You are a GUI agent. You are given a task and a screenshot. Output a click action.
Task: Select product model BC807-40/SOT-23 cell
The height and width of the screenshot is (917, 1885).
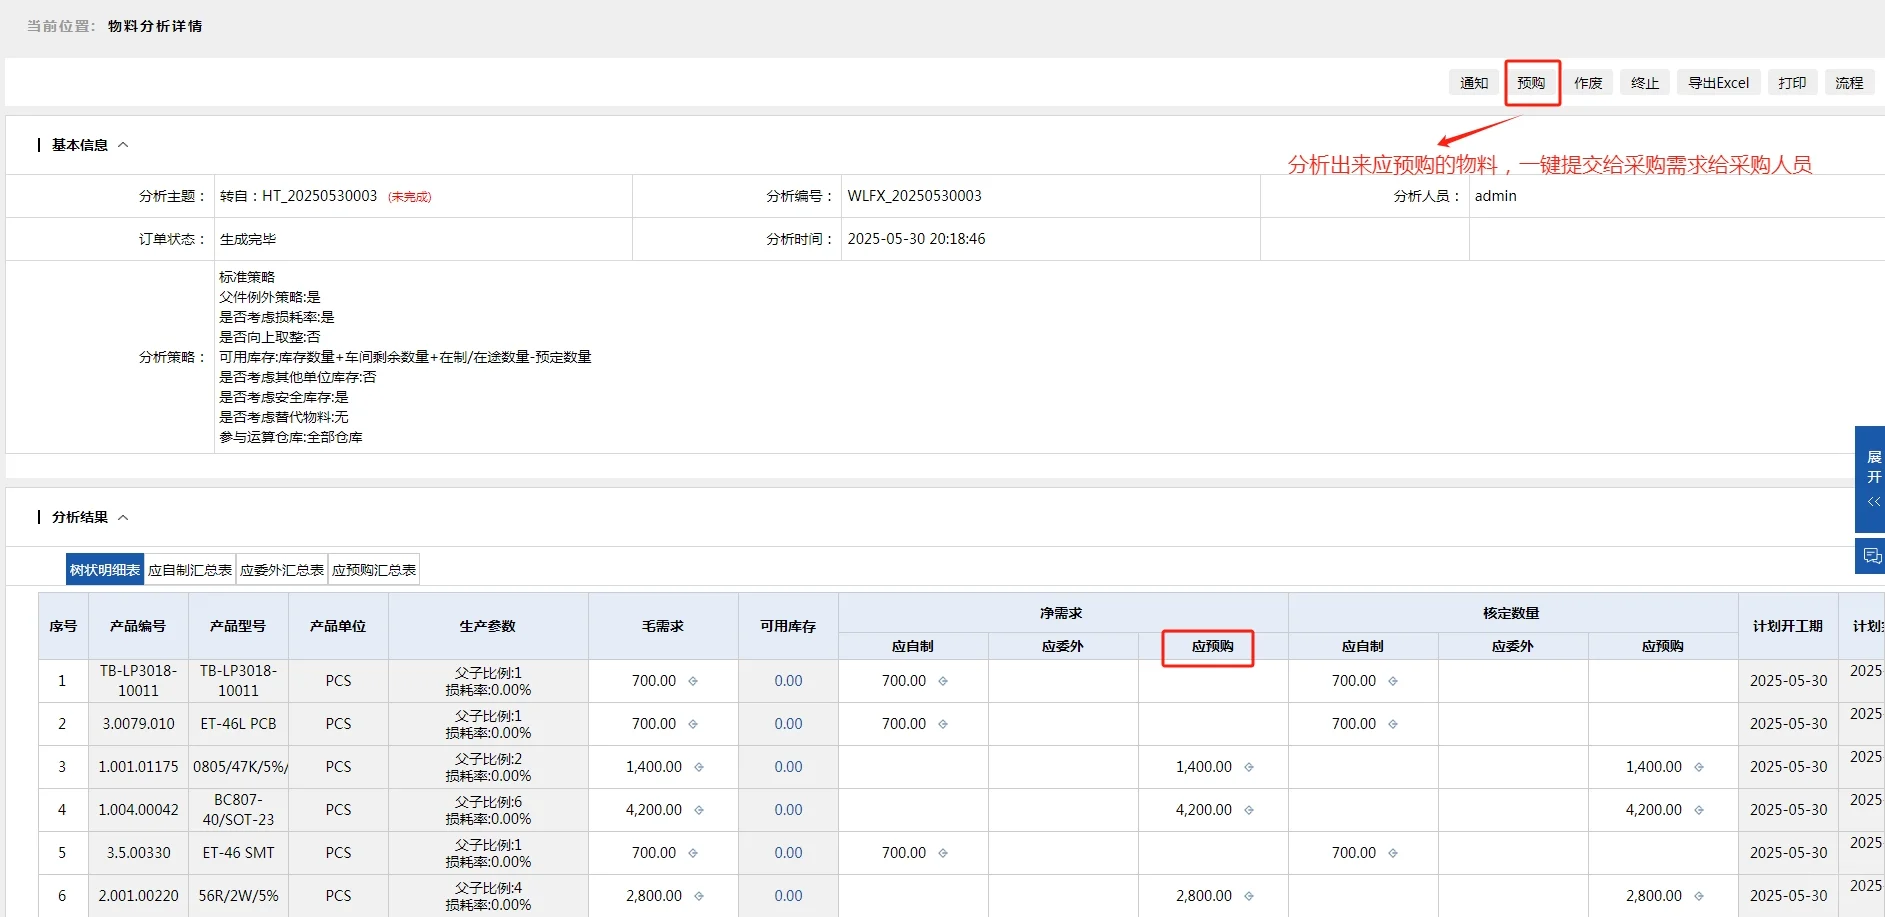(x=238, y=810)
